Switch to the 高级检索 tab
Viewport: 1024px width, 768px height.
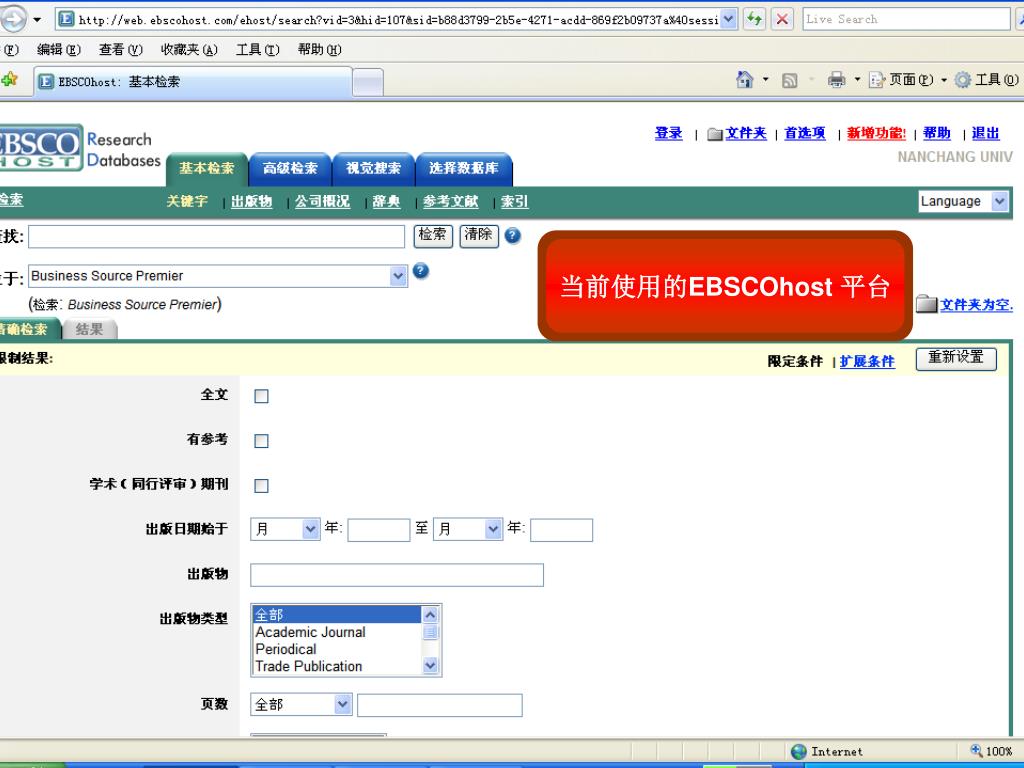click(x=290, y=168)
